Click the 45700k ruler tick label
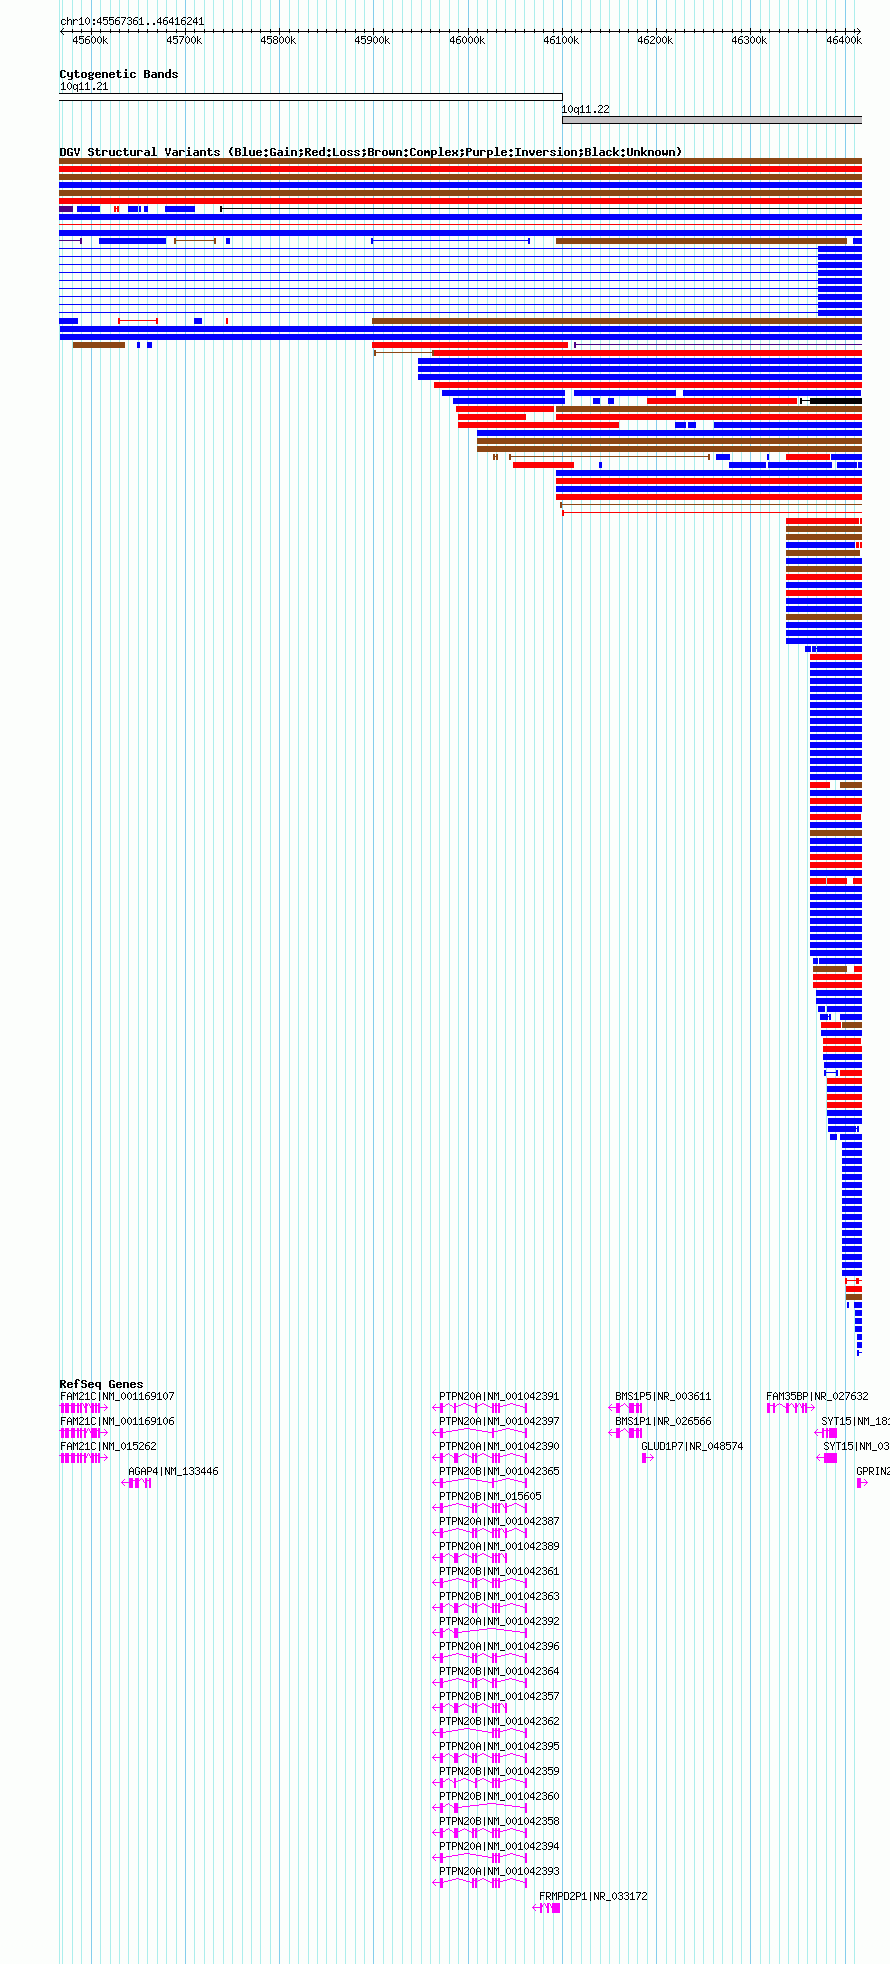The image size is (890, 1964). 184,40
